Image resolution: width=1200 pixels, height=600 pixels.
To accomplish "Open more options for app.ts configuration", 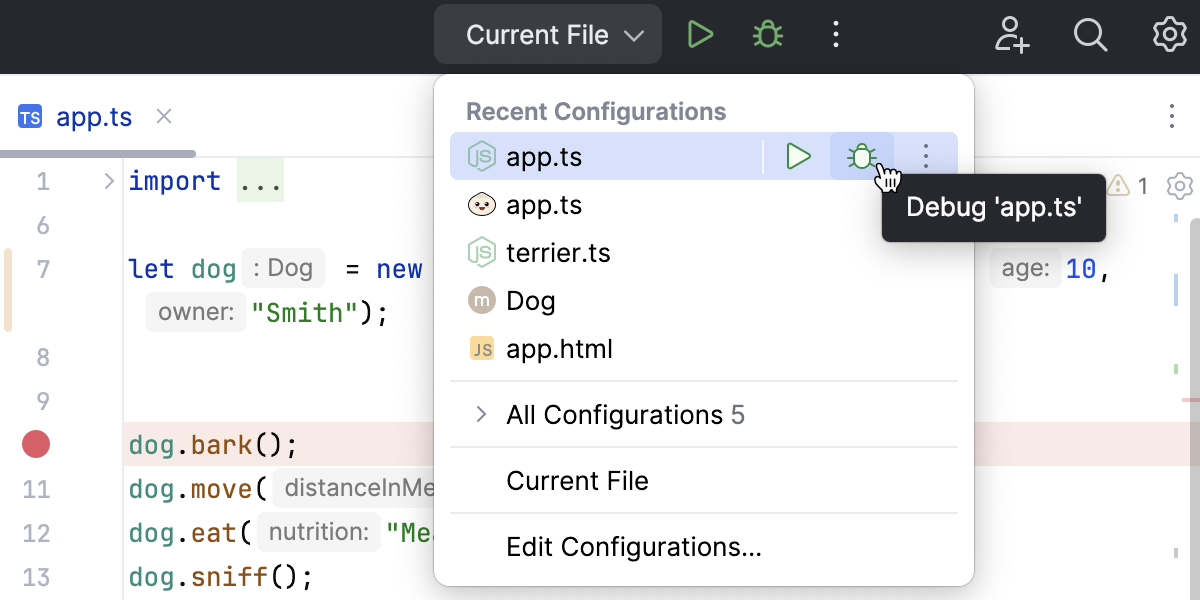I will click(x=925, y=156).
